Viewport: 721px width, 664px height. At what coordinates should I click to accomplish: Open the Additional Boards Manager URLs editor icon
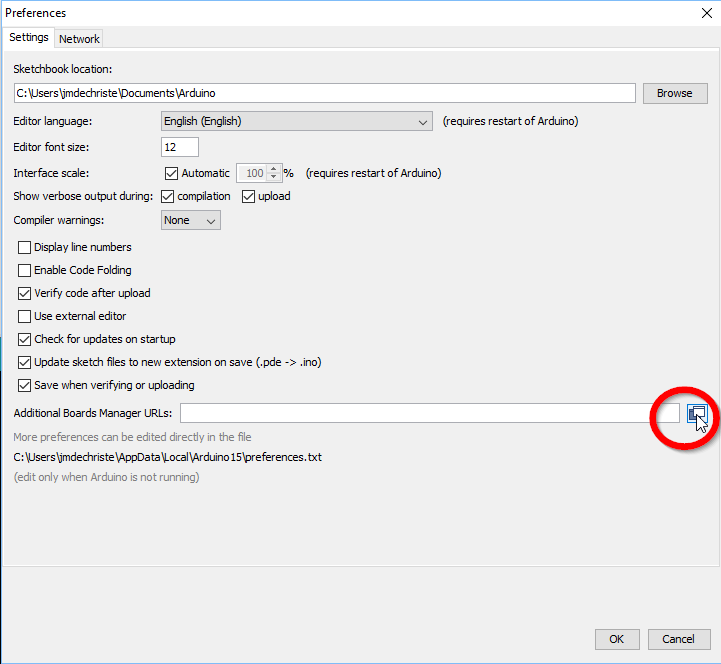click(697, 413)
